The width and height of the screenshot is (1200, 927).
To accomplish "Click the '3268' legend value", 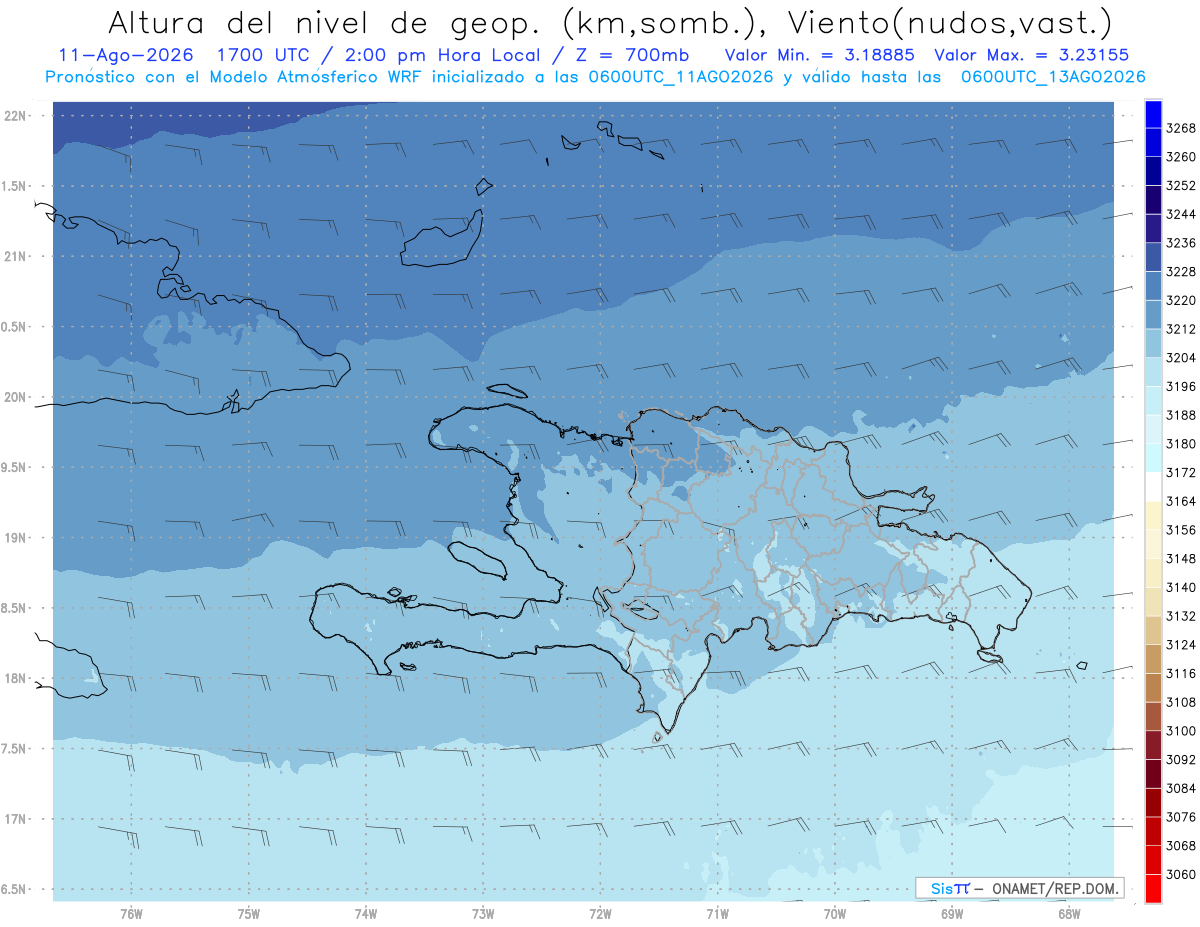I will coord(1181,129).
